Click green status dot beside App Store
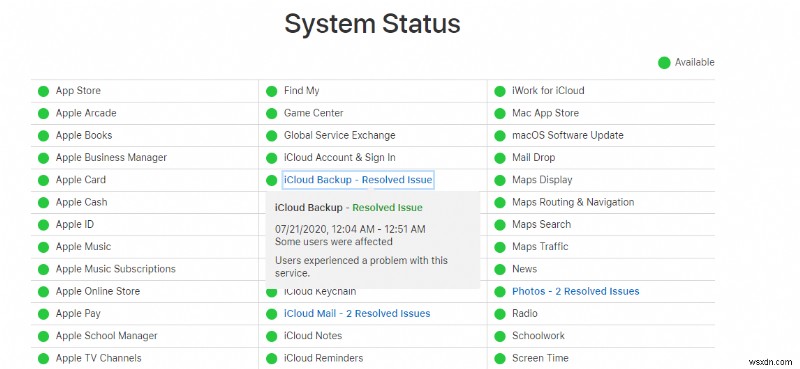Image resolution: width=800 pixels, height=369 pixels. (43, 91)
